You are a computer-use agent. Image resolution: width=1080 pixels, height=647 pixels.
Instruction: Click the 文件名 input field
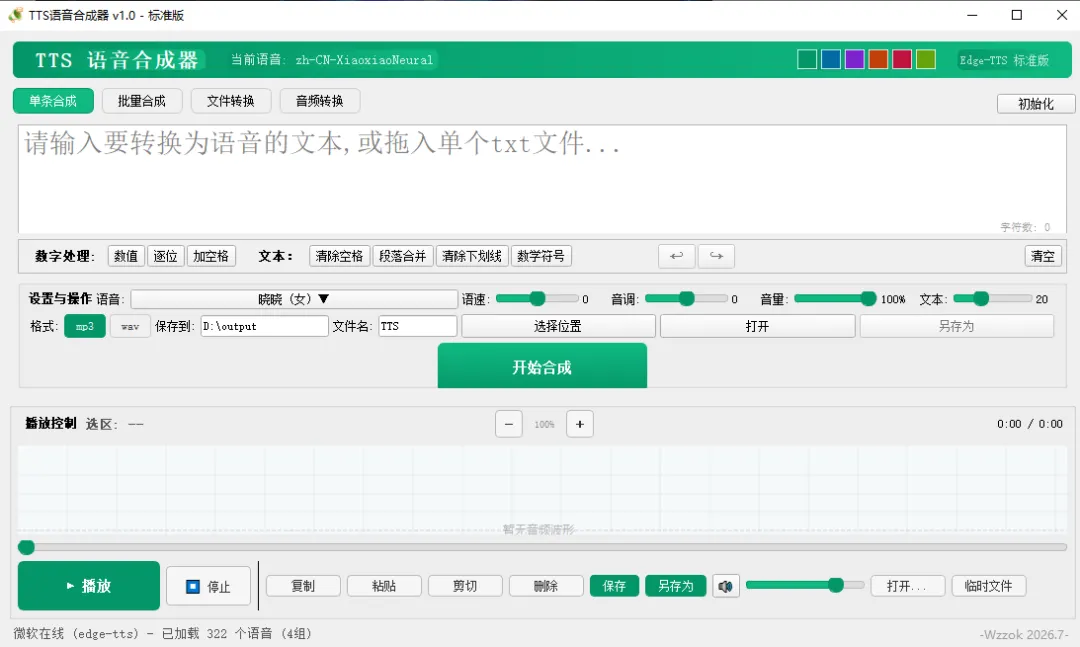(417, 326)
